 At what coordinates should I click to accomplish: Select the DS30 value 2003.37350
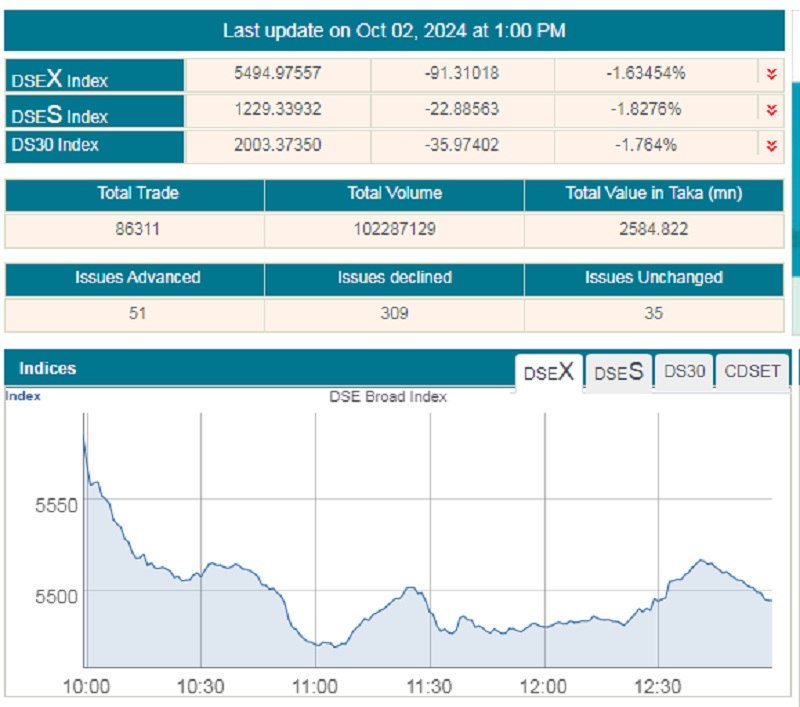click(278, 145)
